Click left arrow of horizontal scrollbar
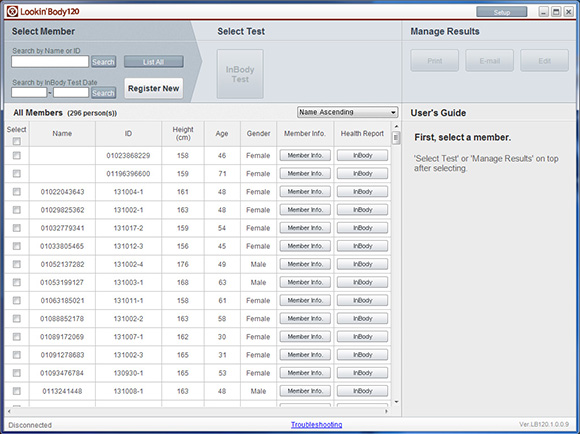The image size is (580, 434). tap(9, 411)
